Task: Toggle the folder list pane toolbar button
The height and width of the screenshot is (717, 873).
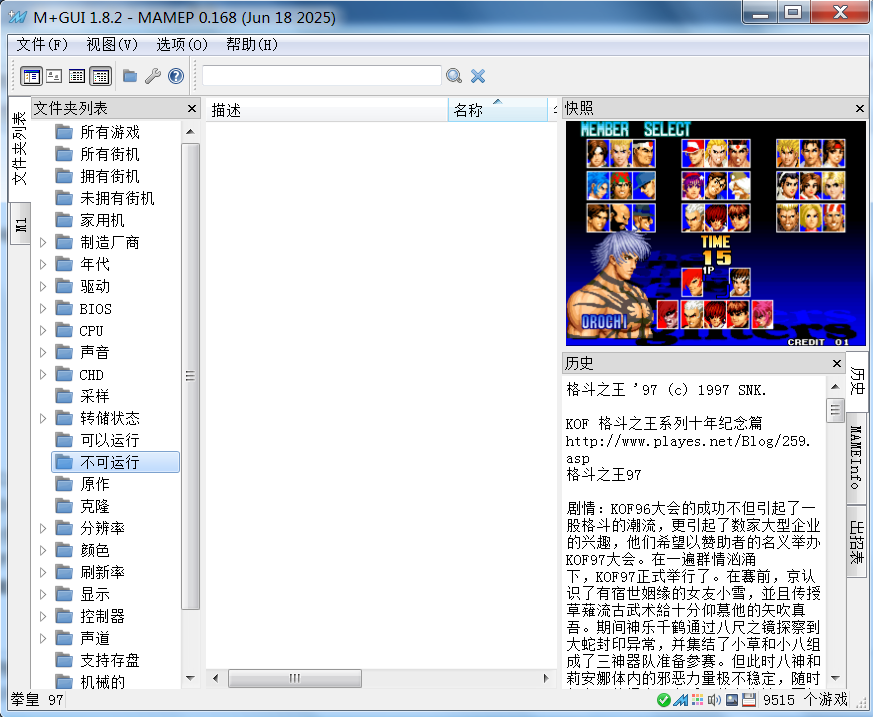Action: pos(31,76)
